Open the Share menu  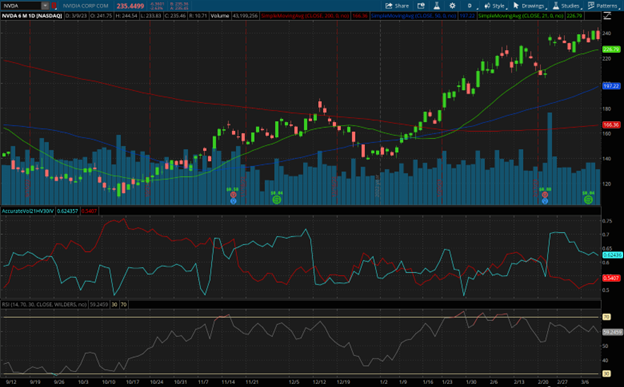(397, 6)
